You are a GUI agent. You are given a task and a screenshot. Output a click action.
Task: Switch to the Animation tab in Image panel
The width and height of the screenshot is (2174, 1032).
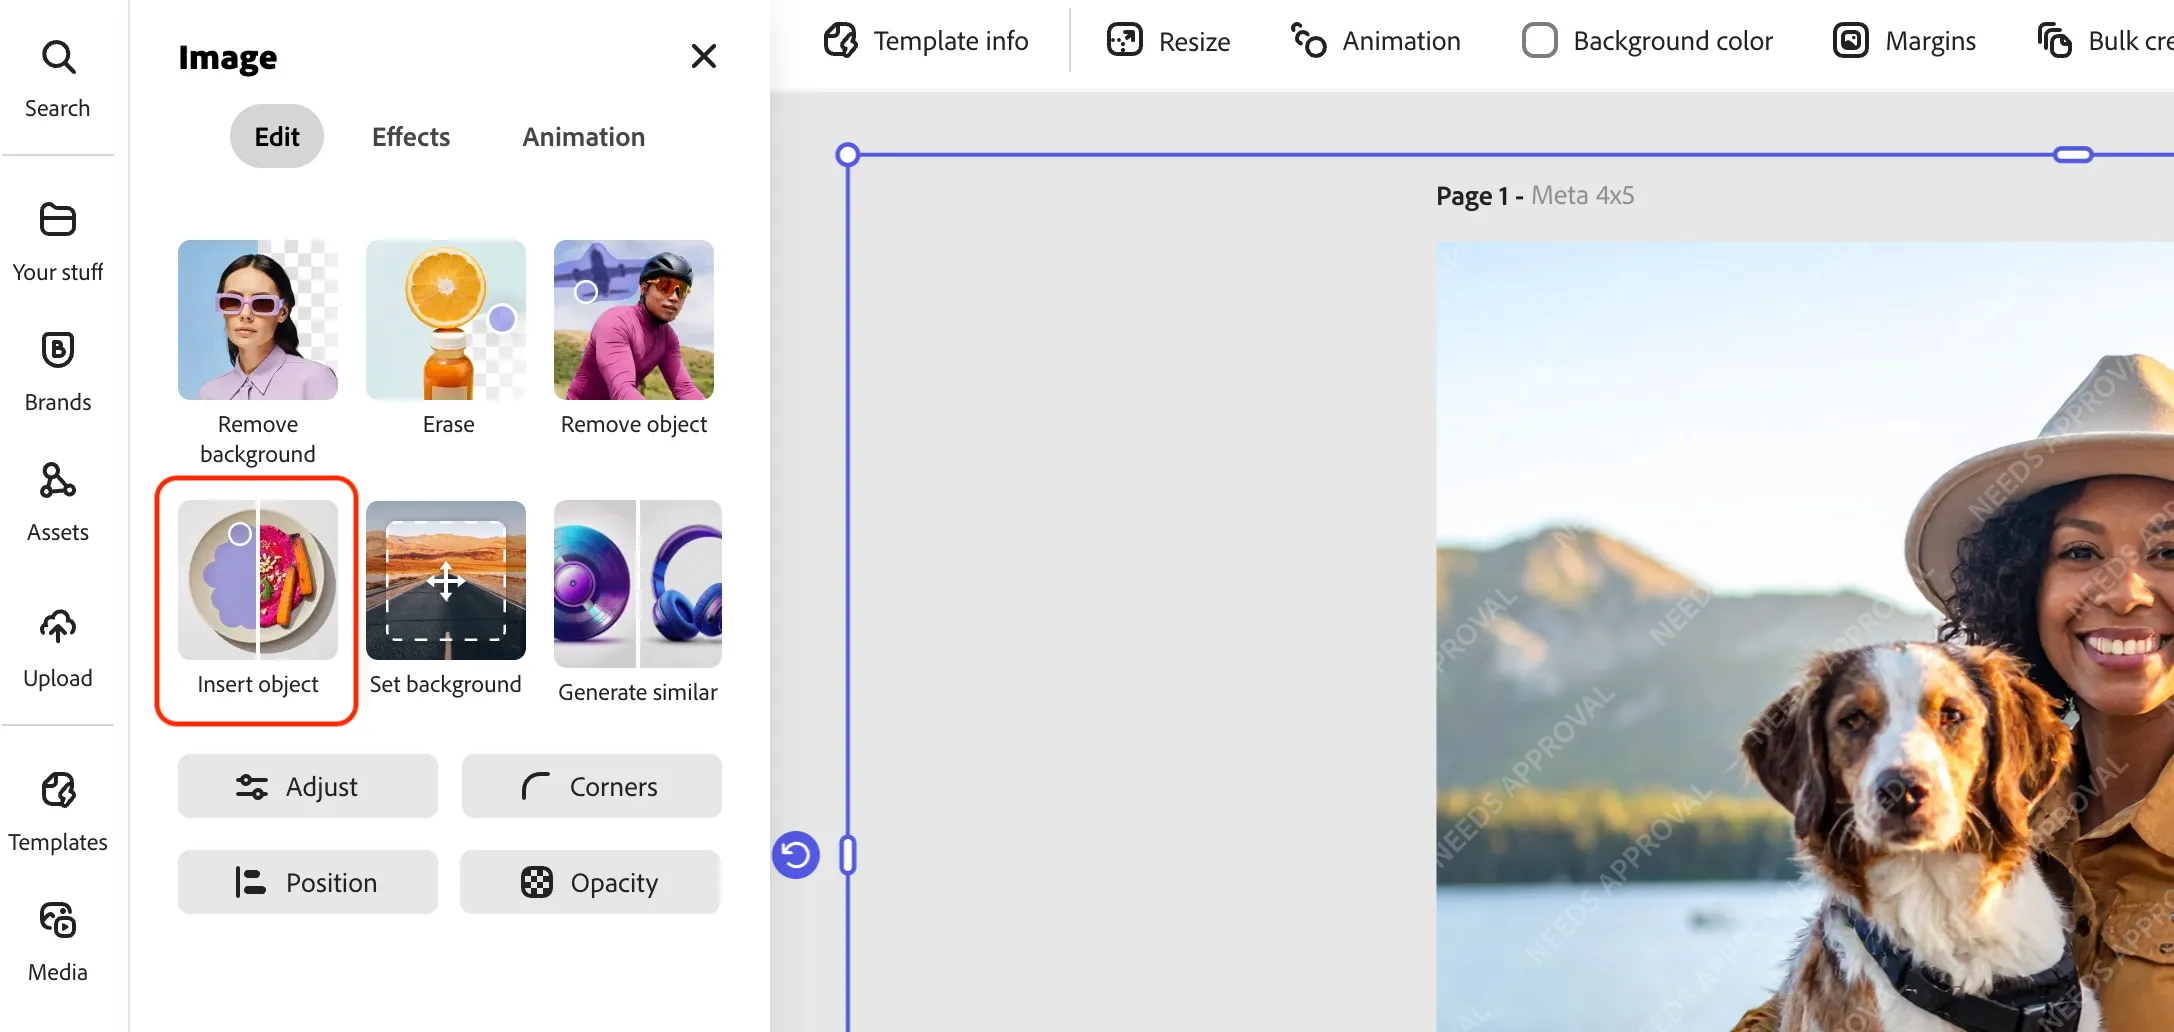pyautogui.click(x=584, y=136)
